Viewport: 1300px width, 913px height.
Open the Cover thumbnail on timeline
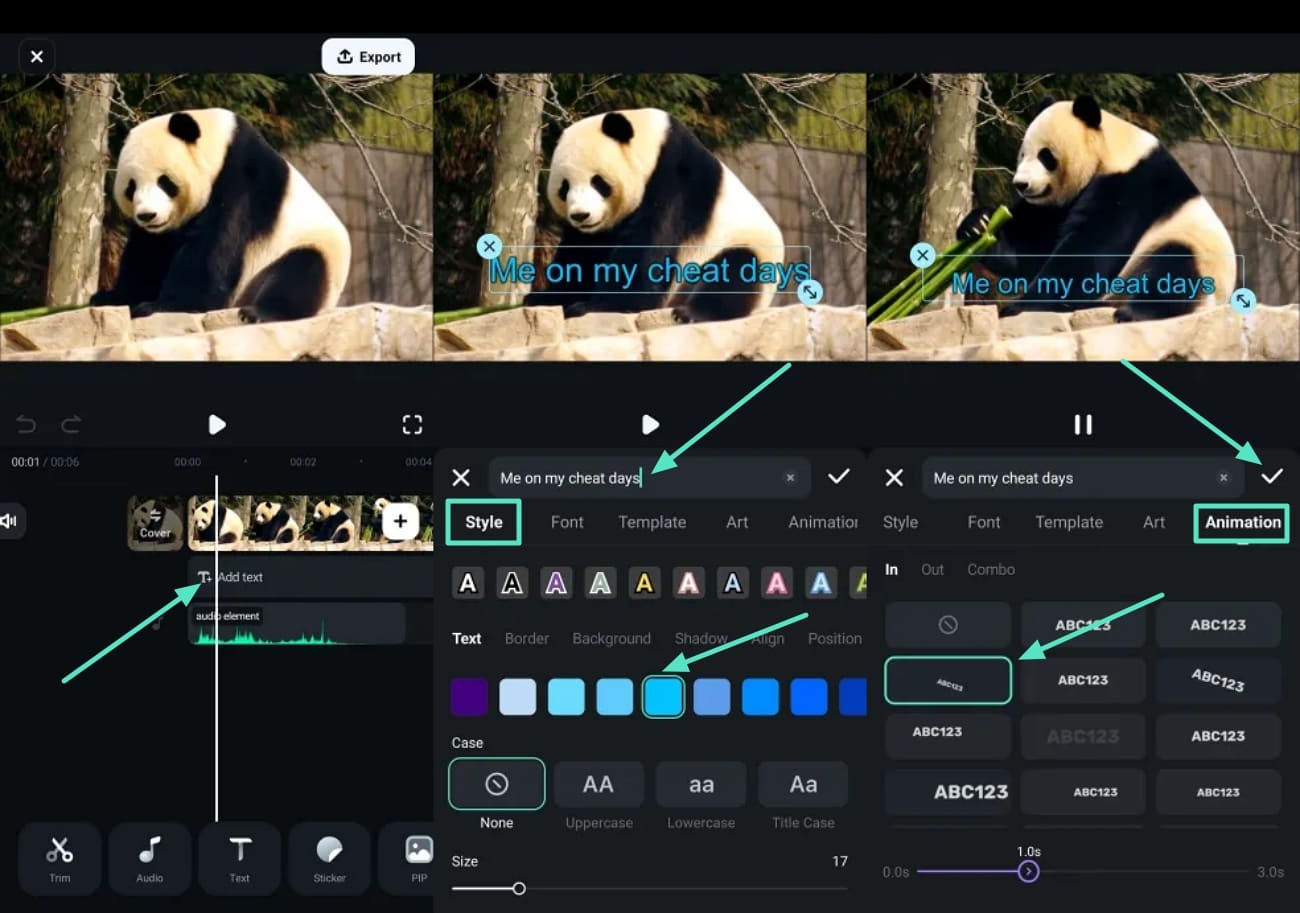point(155,523)
